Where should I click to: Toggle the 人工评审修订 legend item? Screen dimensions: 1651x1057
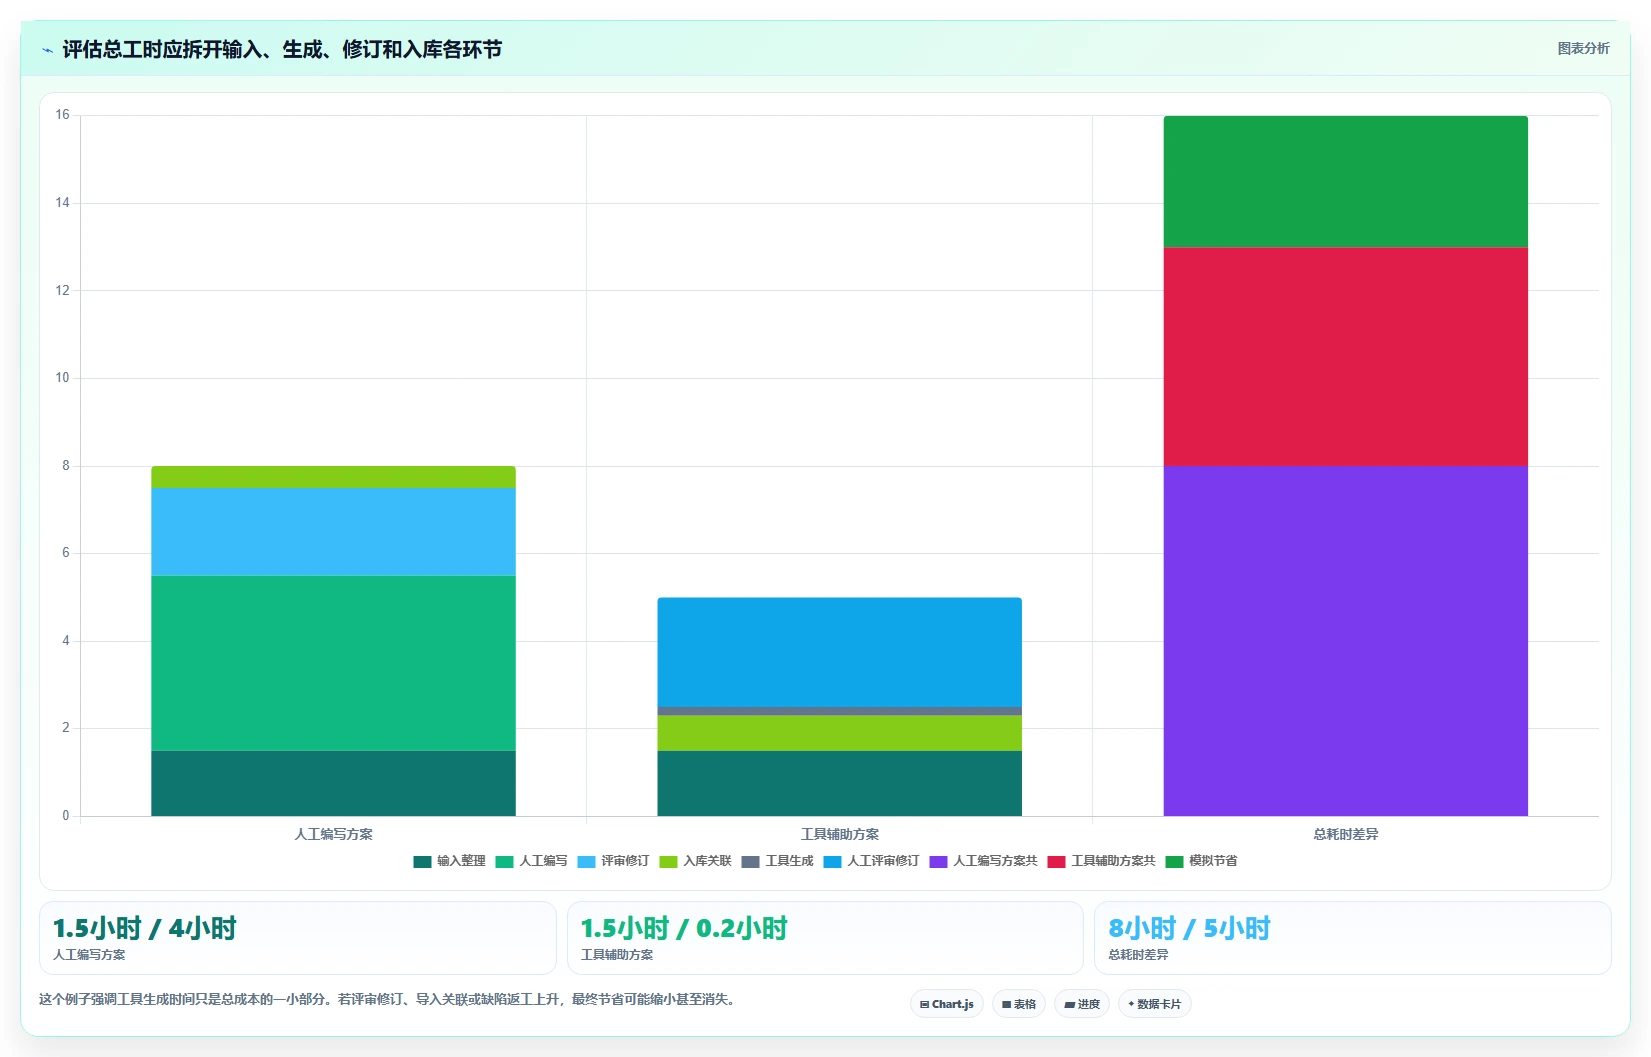coord(871,861)
